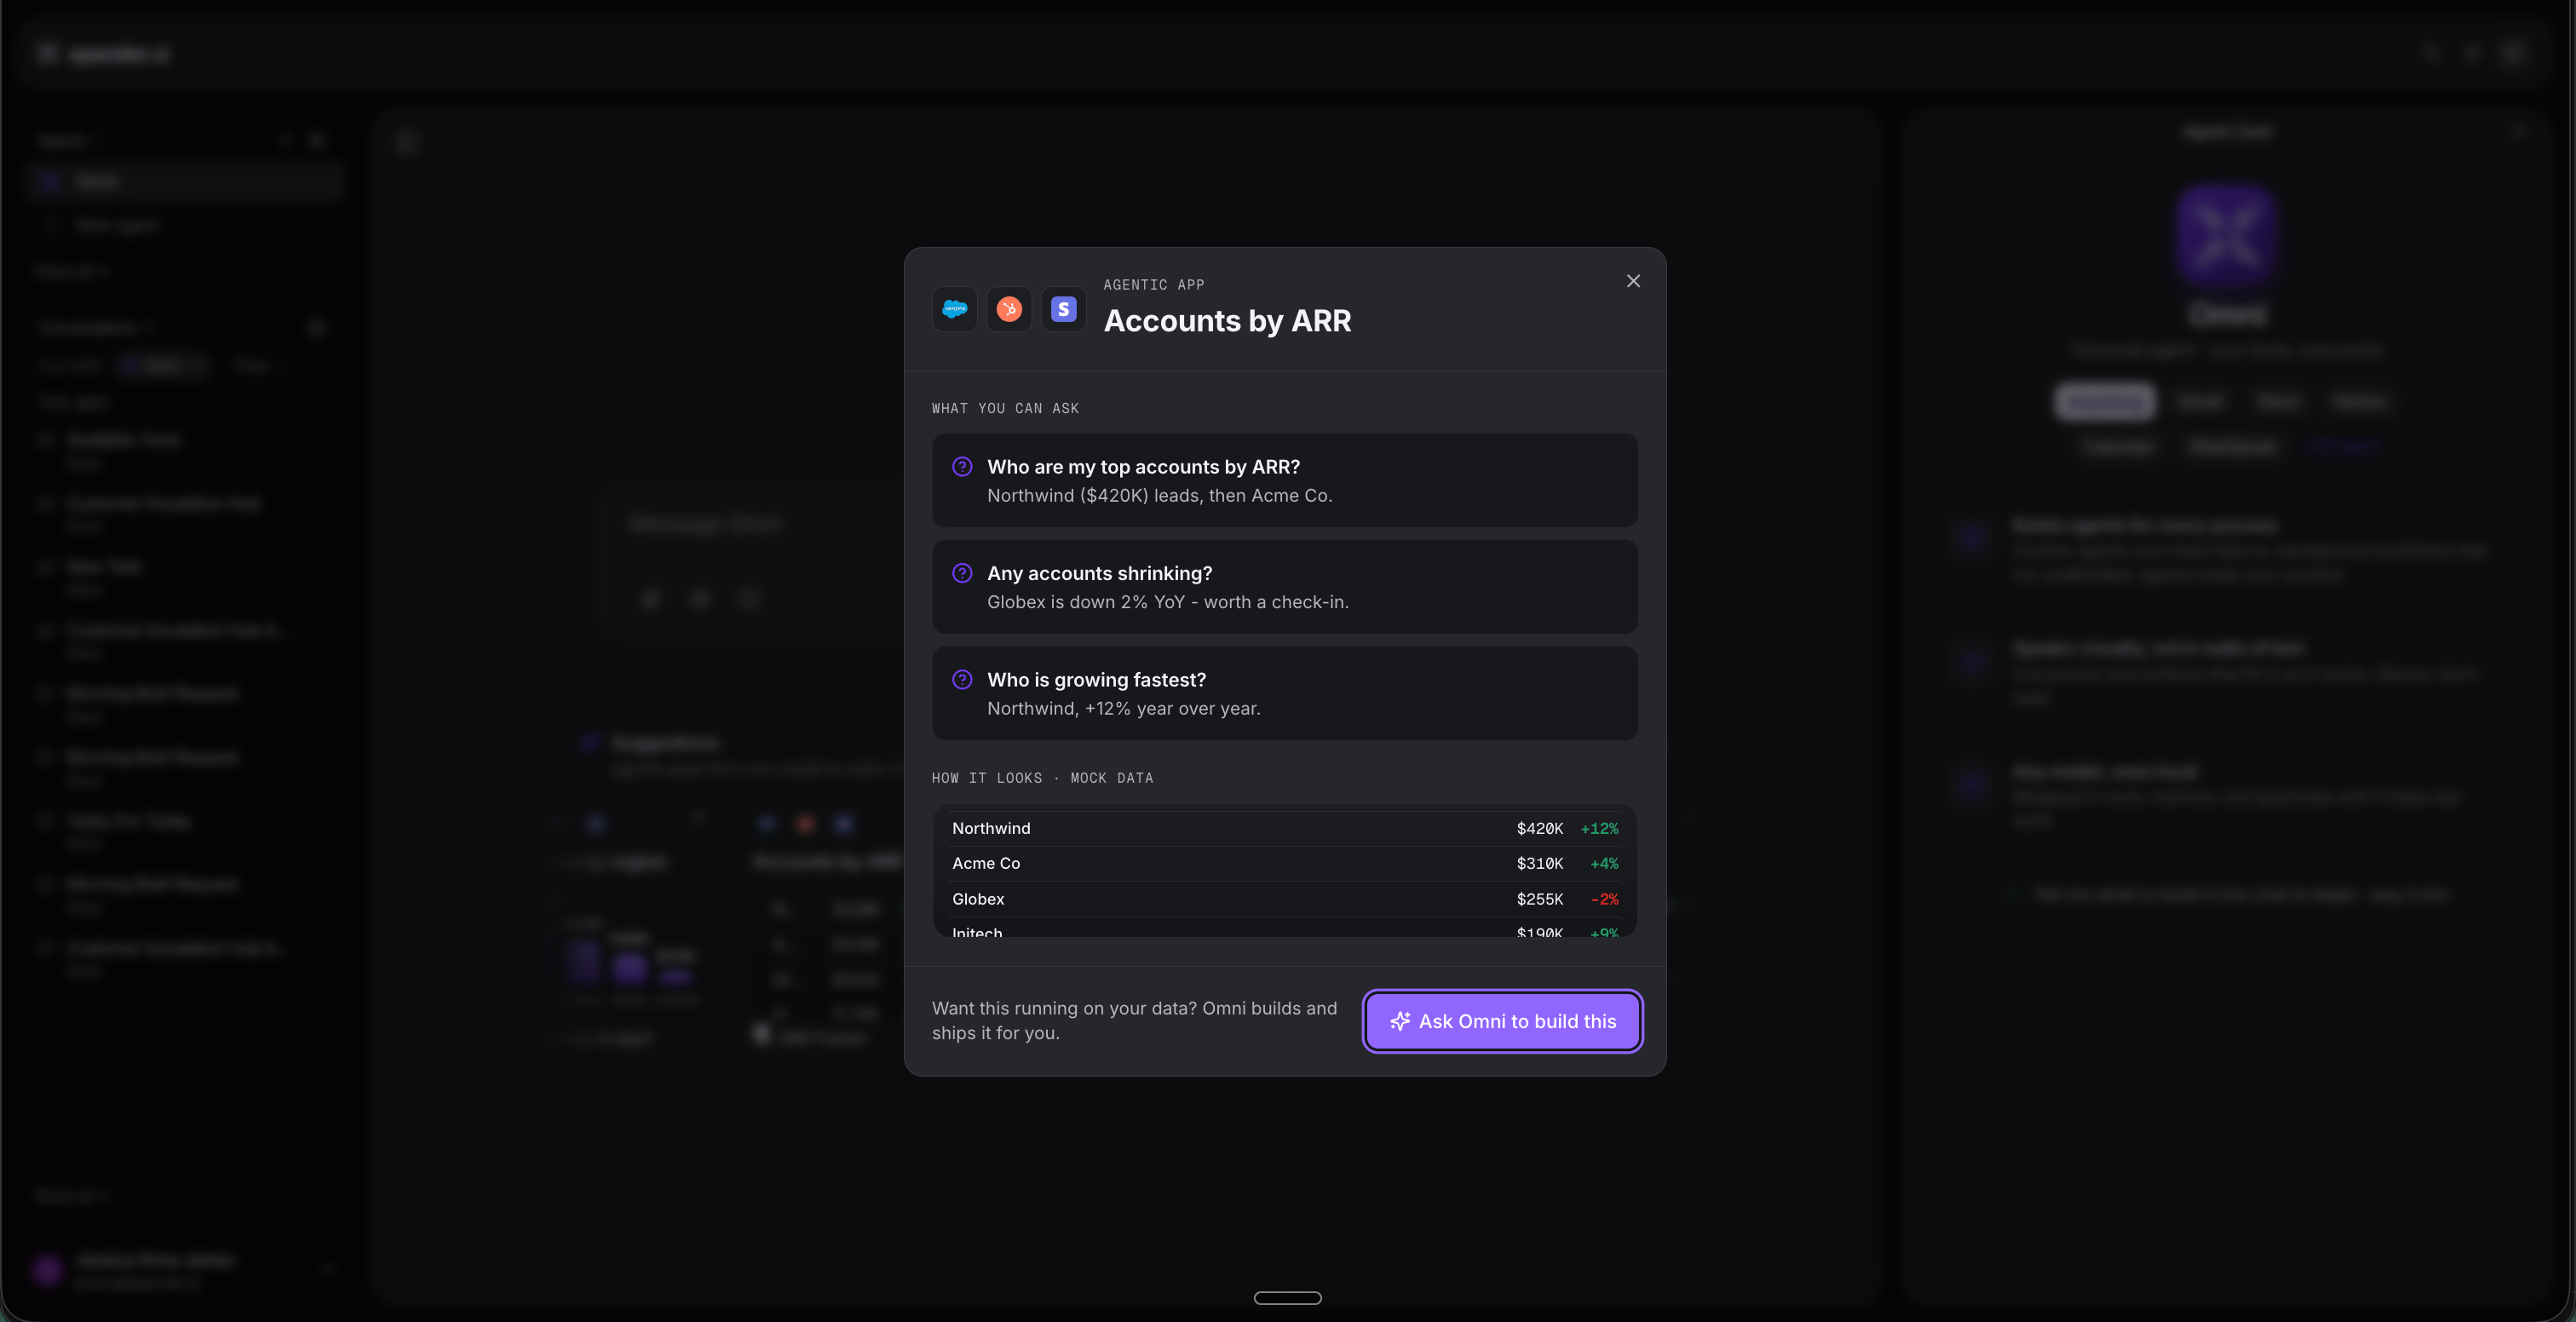Click the WHAT YOU CAN ASK heading

[1005, 408]
